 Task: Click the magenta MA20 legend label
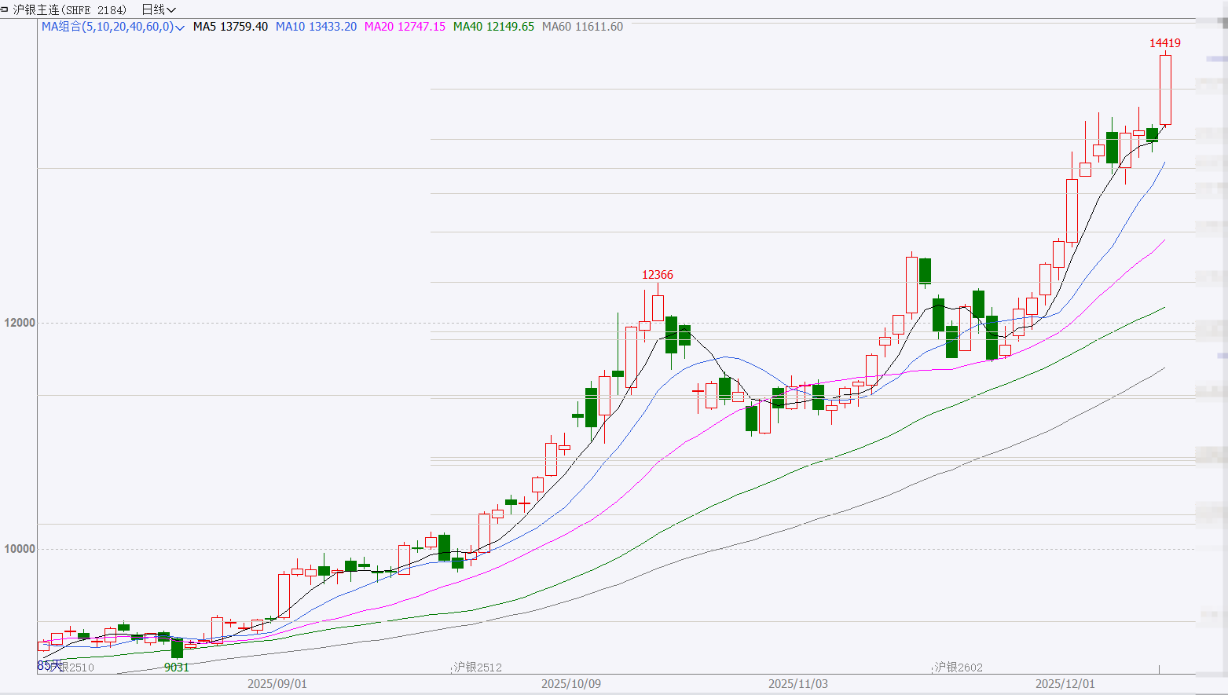click(x=405, y=27)
